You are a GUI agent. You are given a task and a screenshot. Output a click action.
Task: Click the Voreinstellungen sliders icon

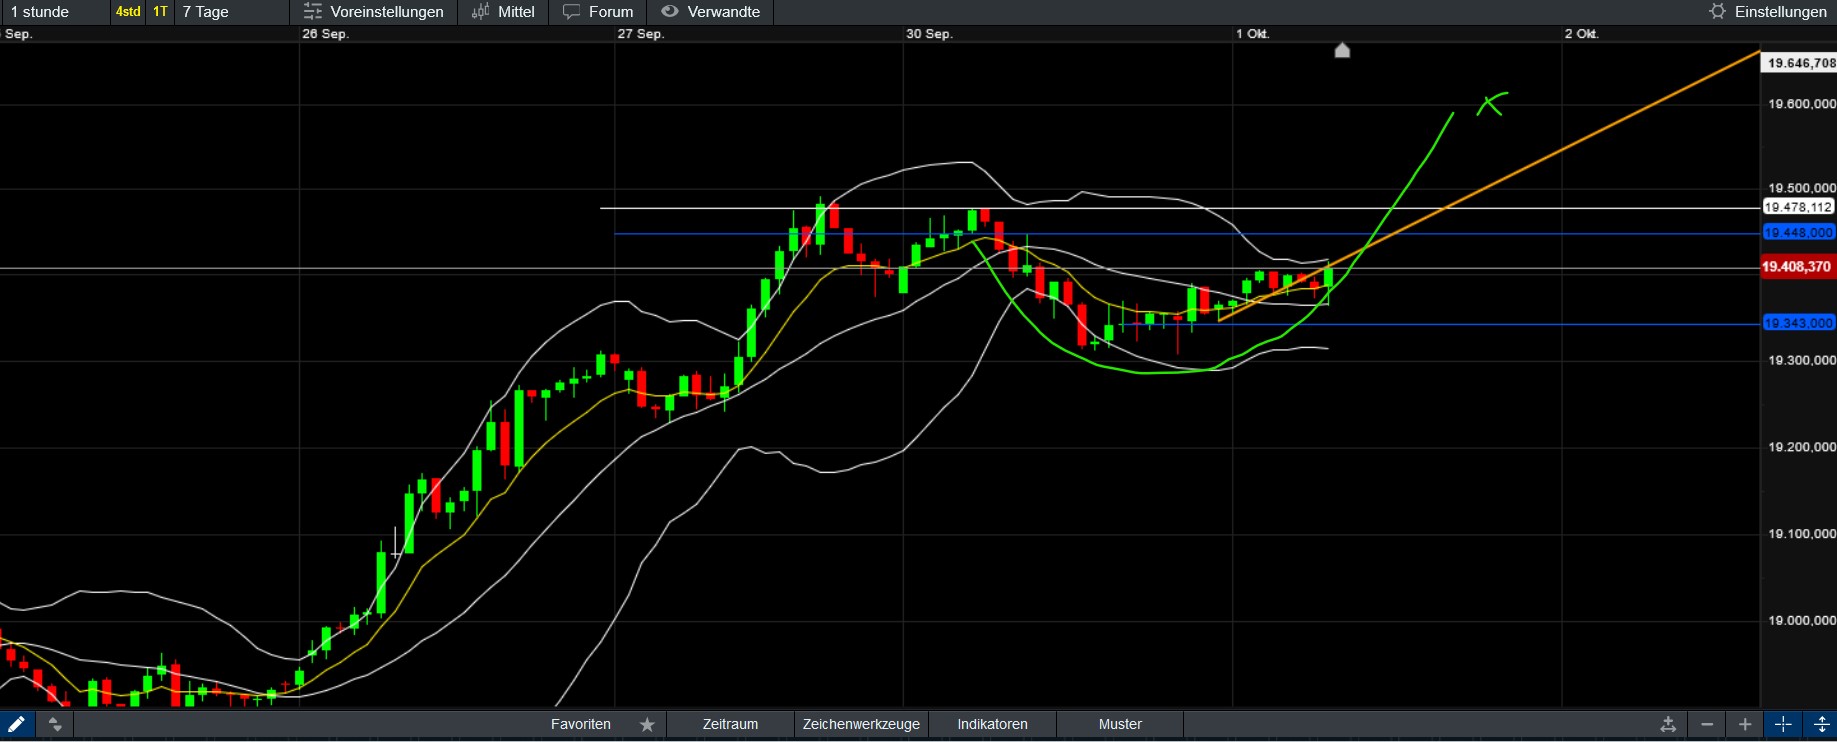click(313, 12)
